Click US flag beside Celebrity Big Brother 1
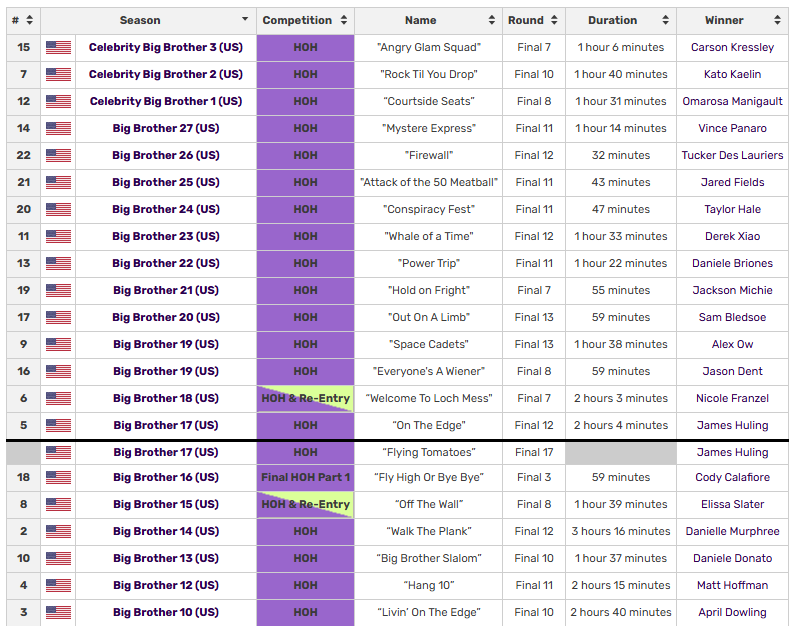The width and height of the screenshot is (792, 626). [58, 102]
